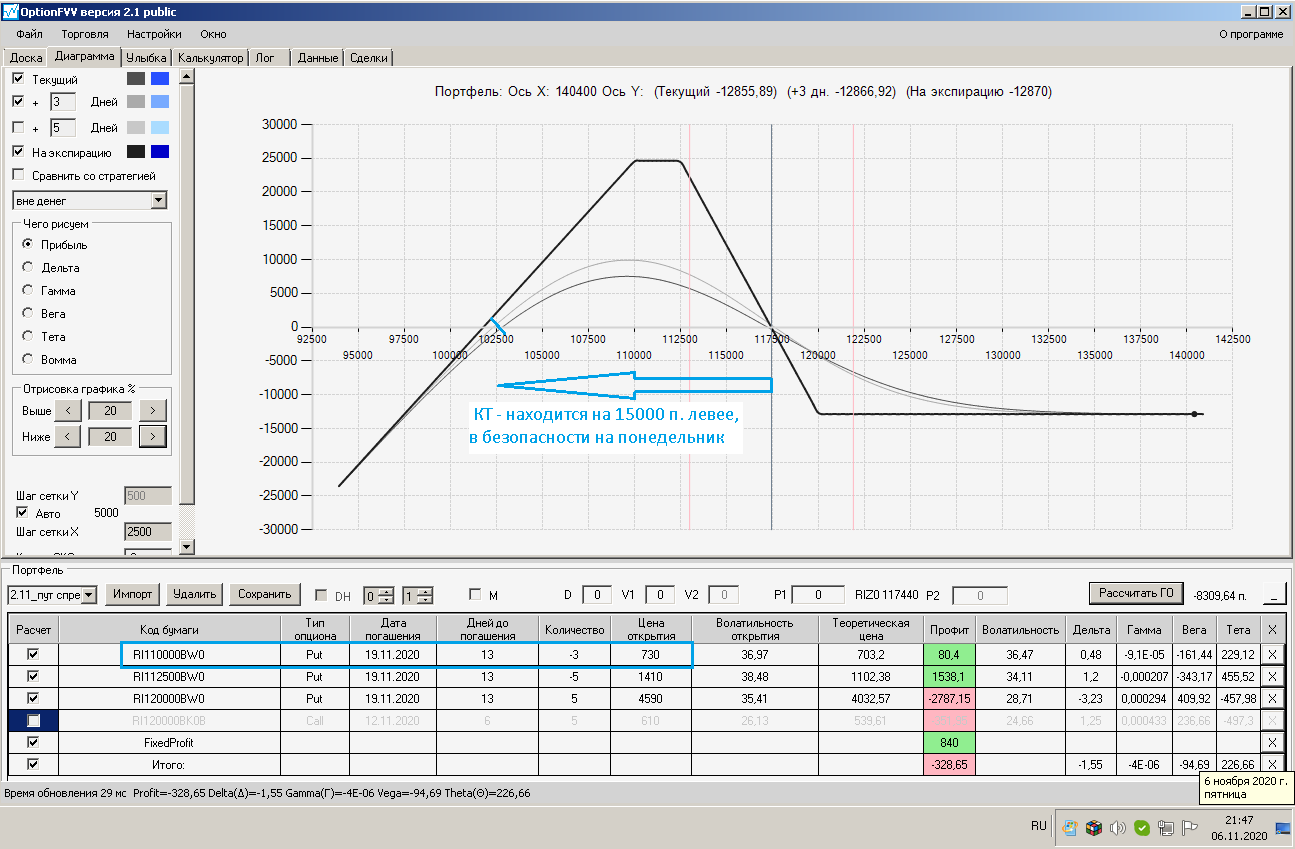
Task: Uncheck the +3 Дней curve checkbox
Action: tap(18, 101)
